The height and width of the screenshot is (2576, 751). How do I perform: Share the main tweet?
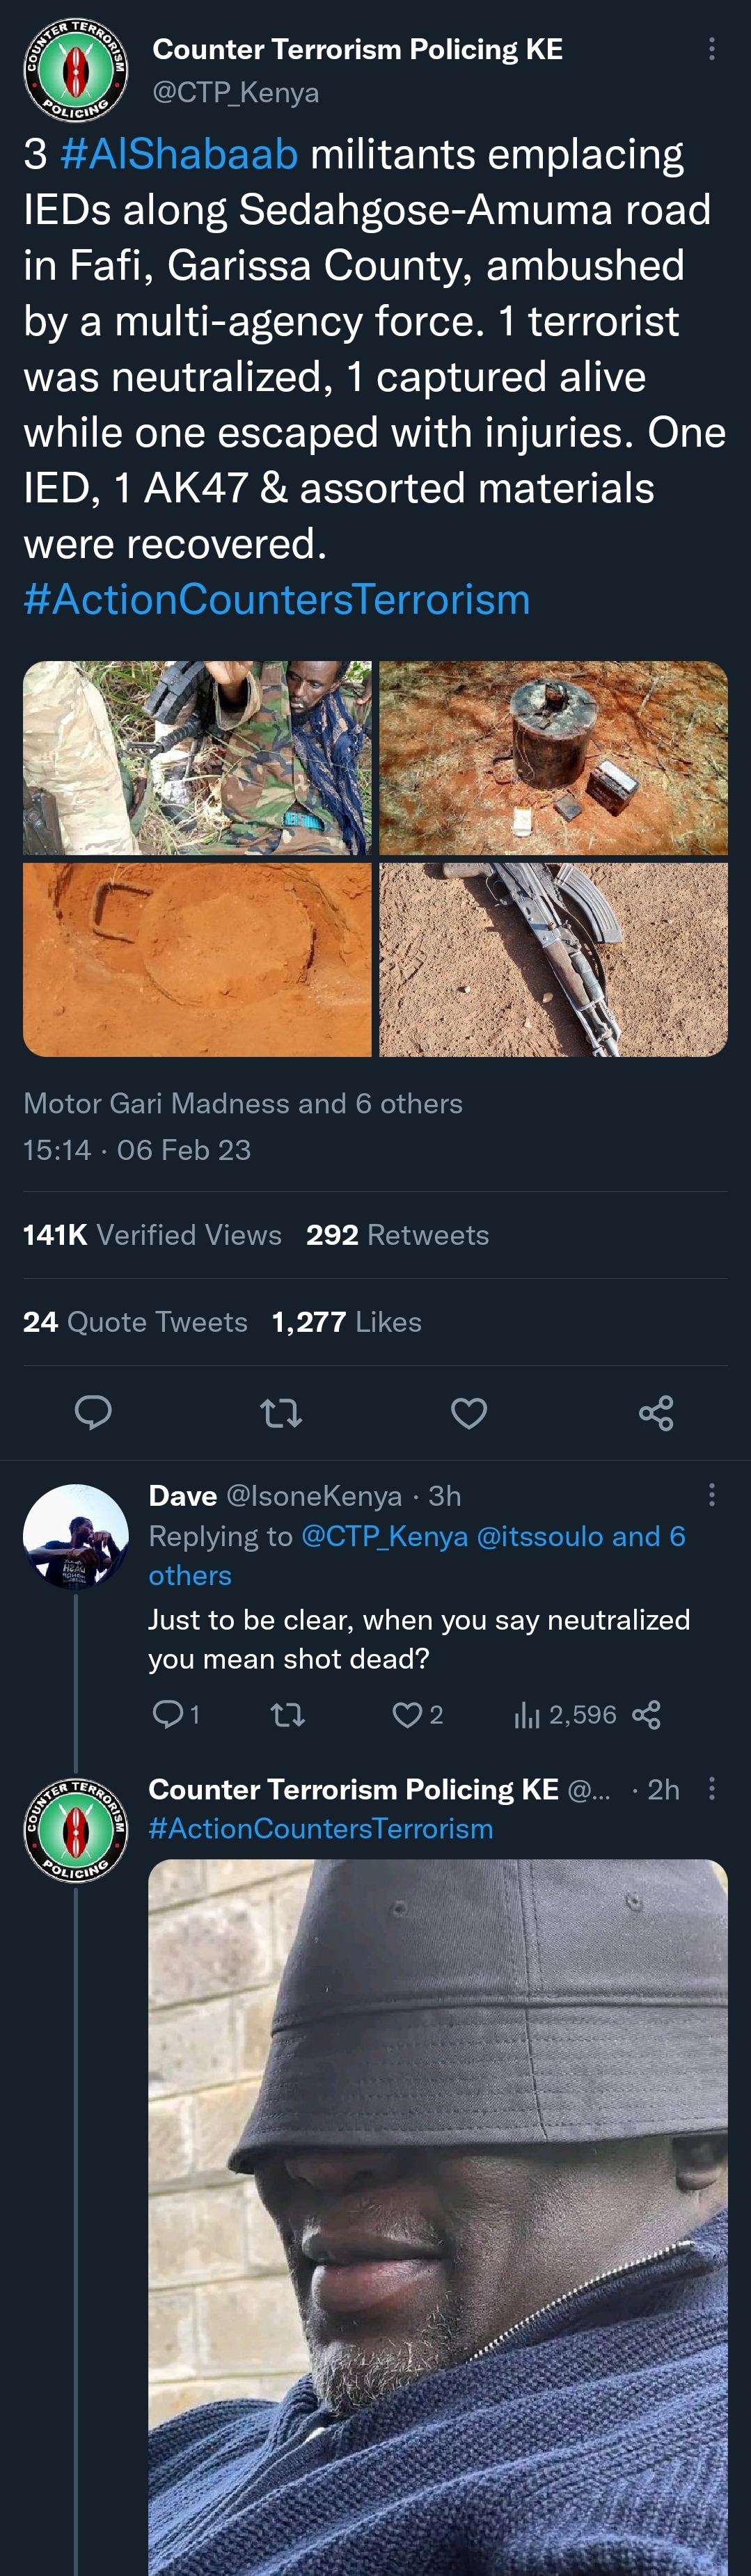[x=656, y=1412]
